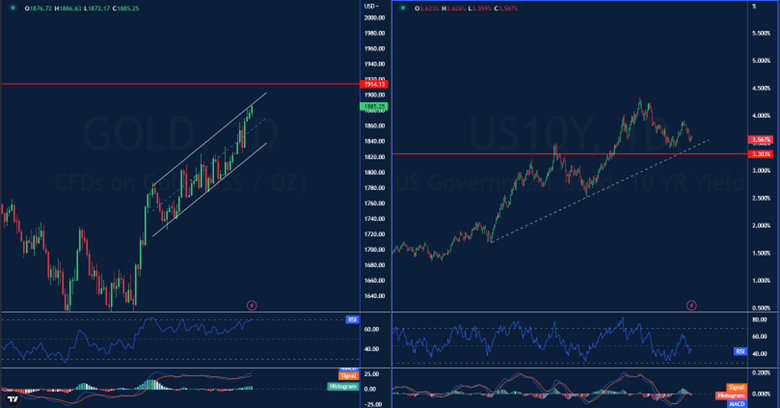Click the 1640.00 price scale value
Image resolution: width=780 pixels, height=408 pixels.
click(375, 296)
